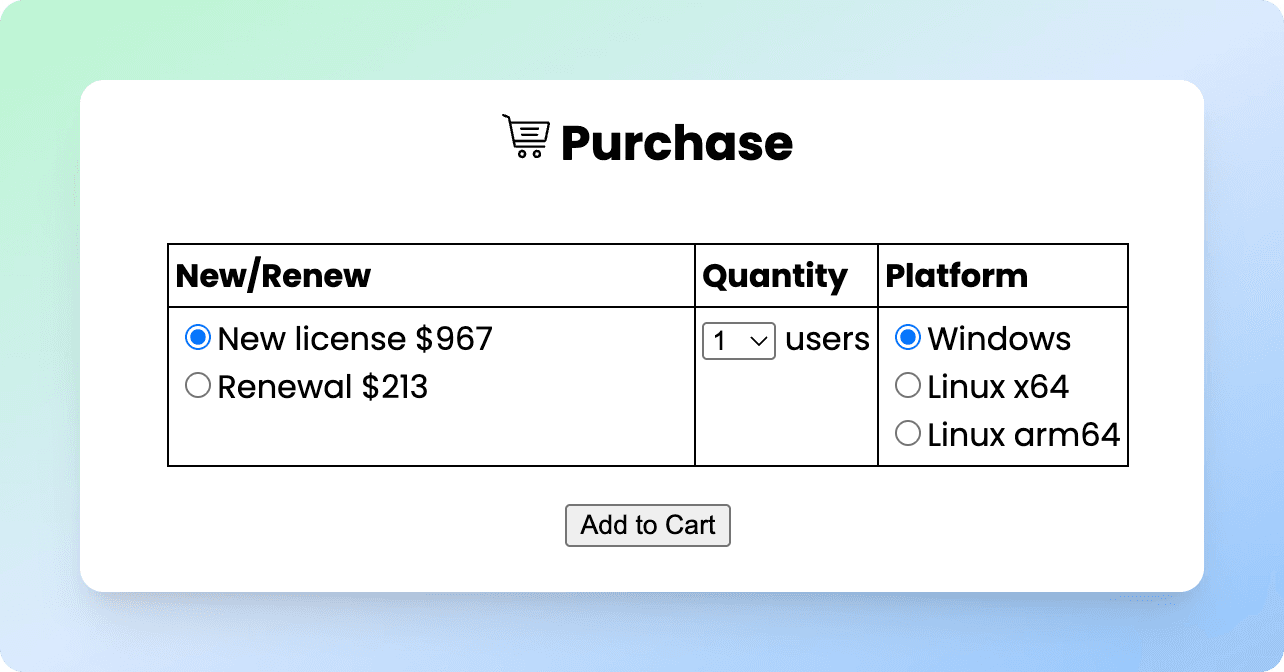Choose Linux arm64 platform

(x=907, y=433)
